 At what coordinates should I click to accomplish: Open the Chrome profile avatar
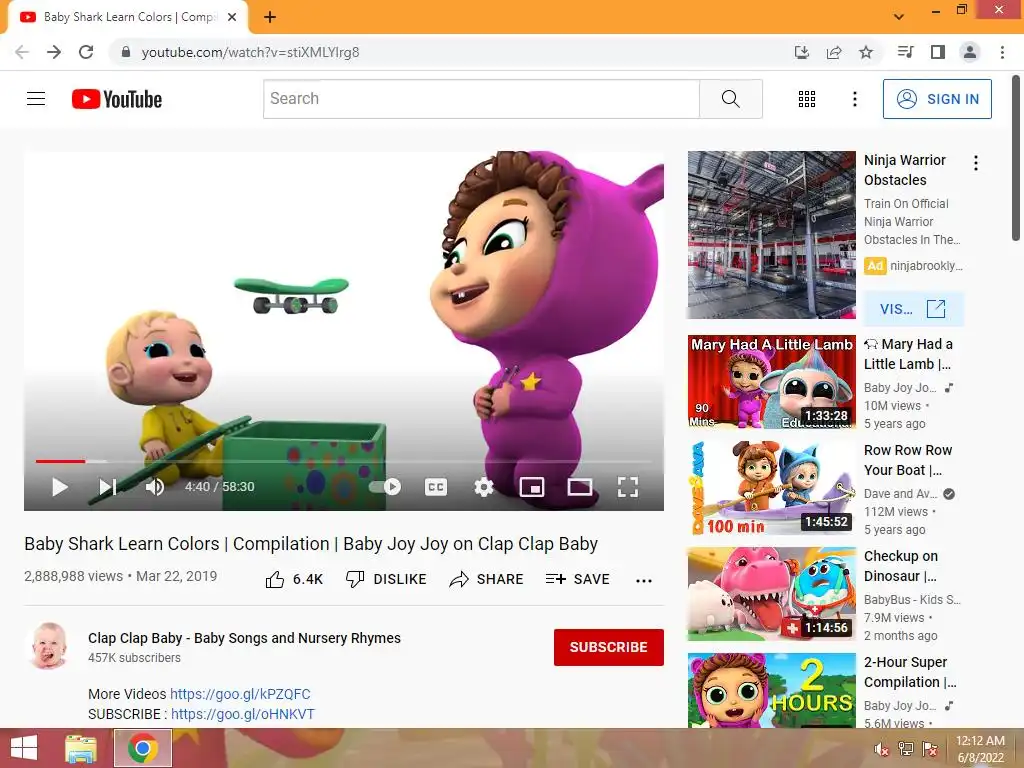point(970,52)
